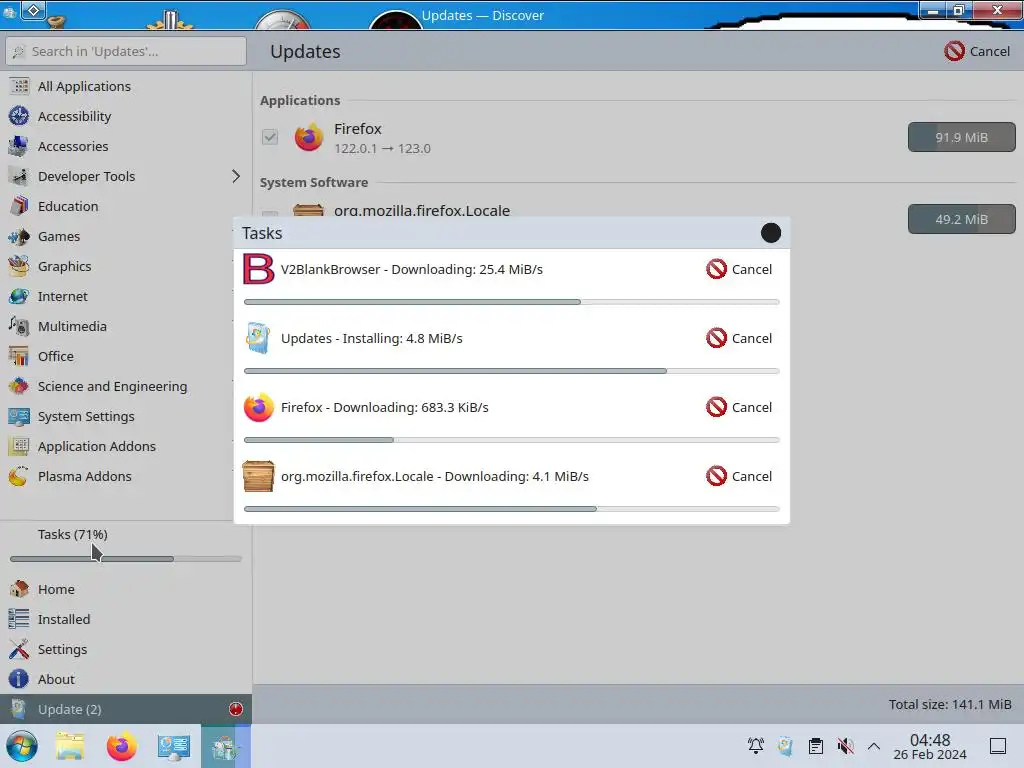
Task: Toggle the Firefox update checkbox
Action: pos(270,137)
